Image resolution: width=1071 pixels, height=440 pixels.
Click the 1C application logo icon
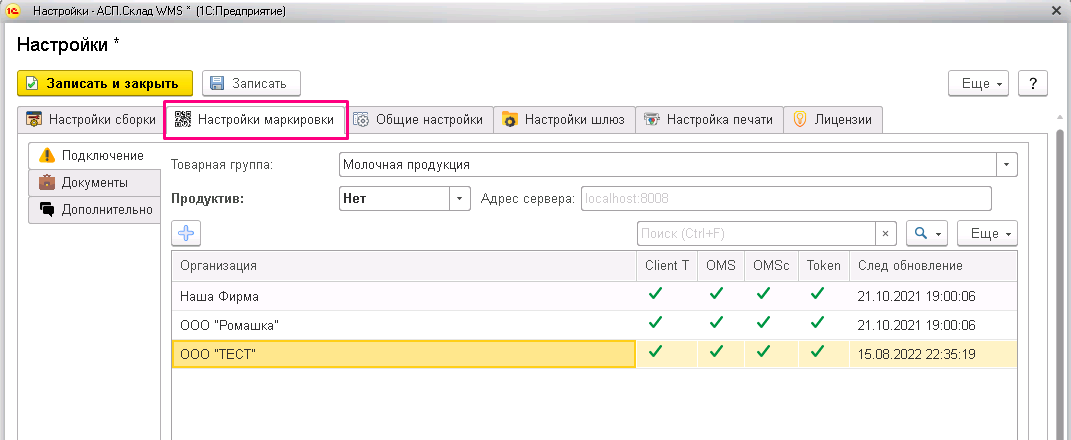pyautogui.click(x=12, y=11)
